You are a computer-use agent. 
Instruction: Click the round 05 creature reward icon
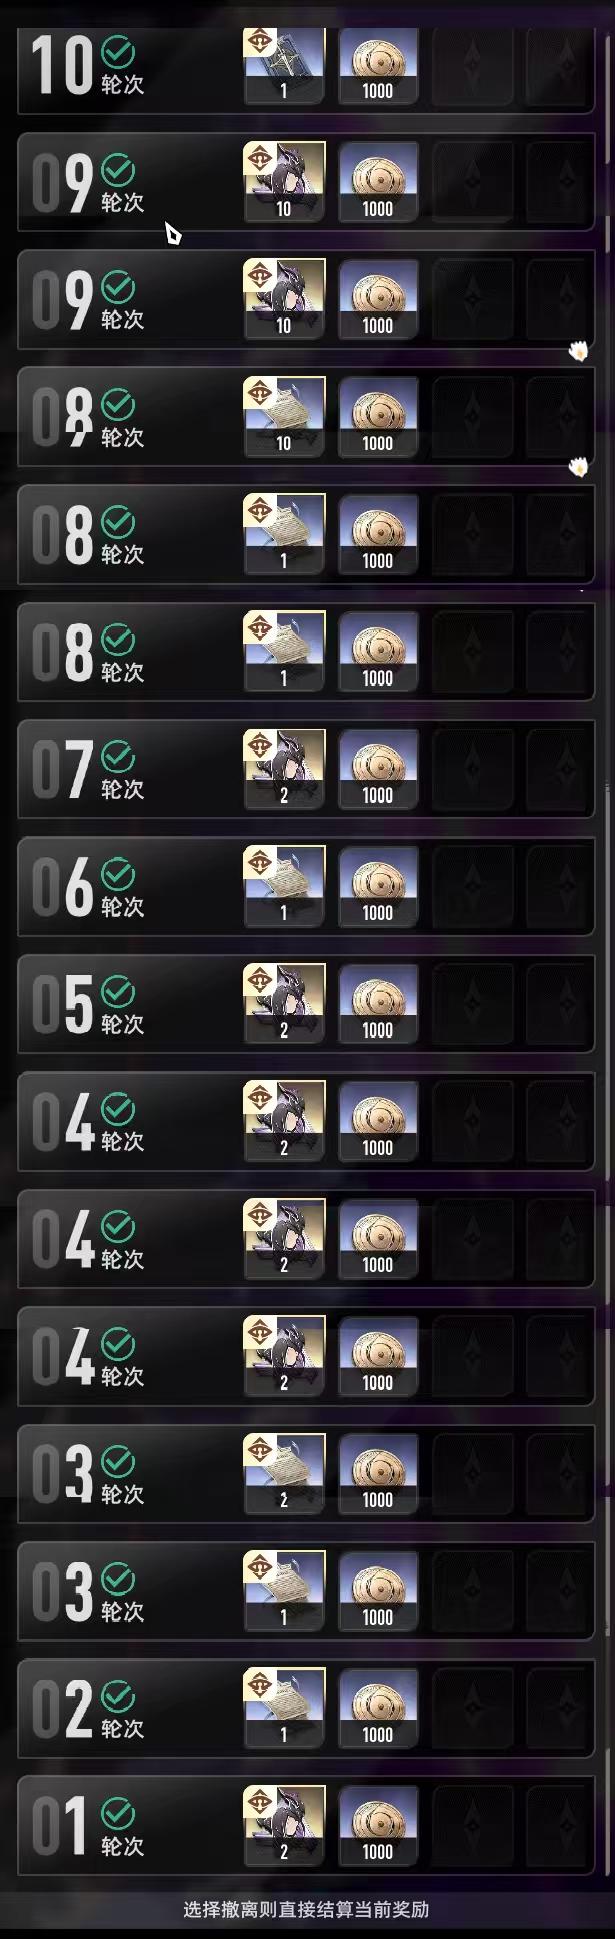[x=284, y=1003]
